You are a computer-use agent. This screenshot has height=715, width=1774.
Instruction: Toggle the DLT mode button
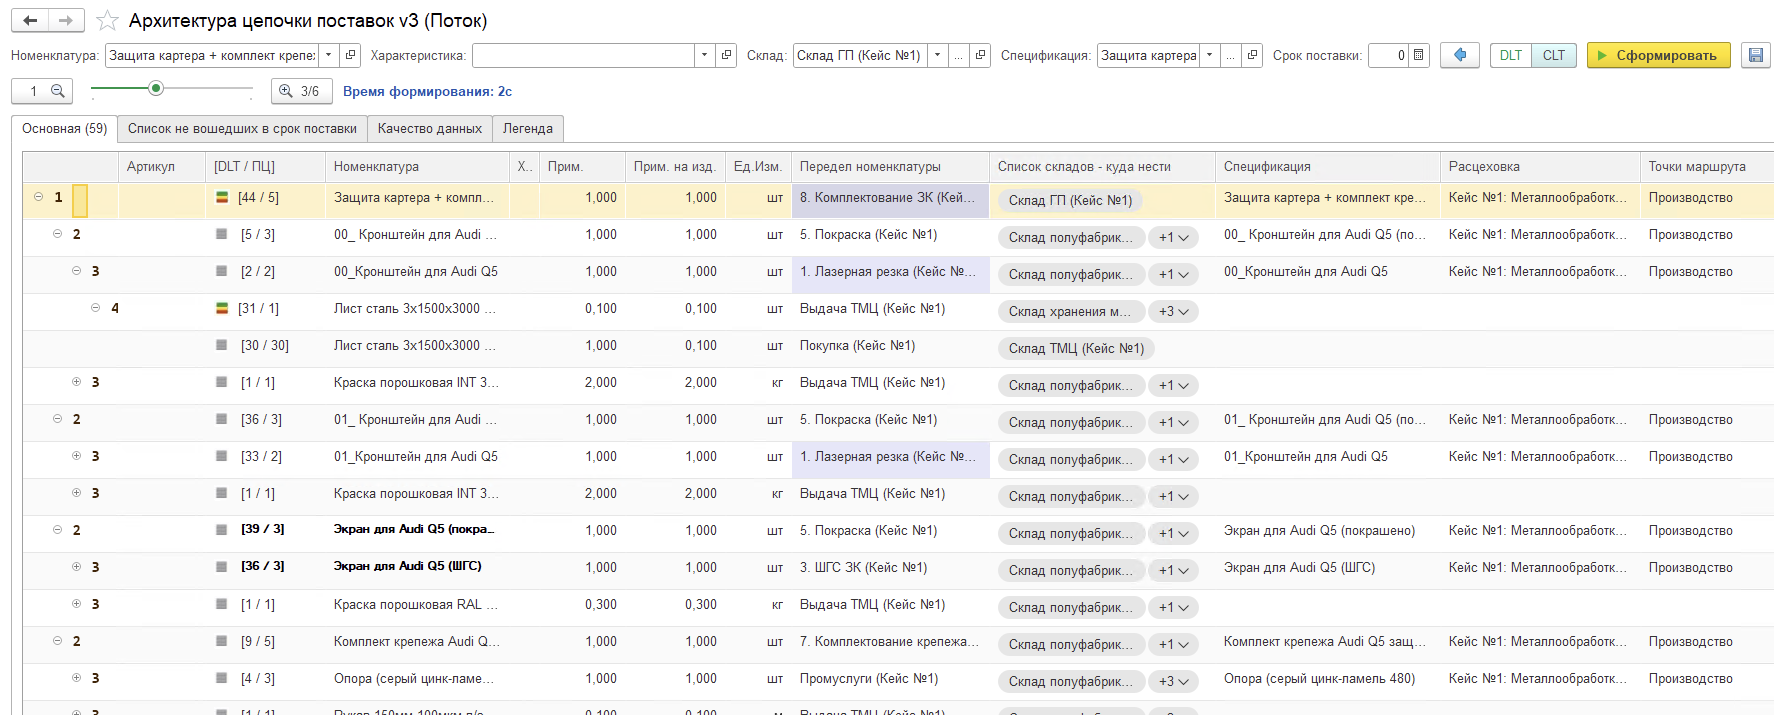1510,55
